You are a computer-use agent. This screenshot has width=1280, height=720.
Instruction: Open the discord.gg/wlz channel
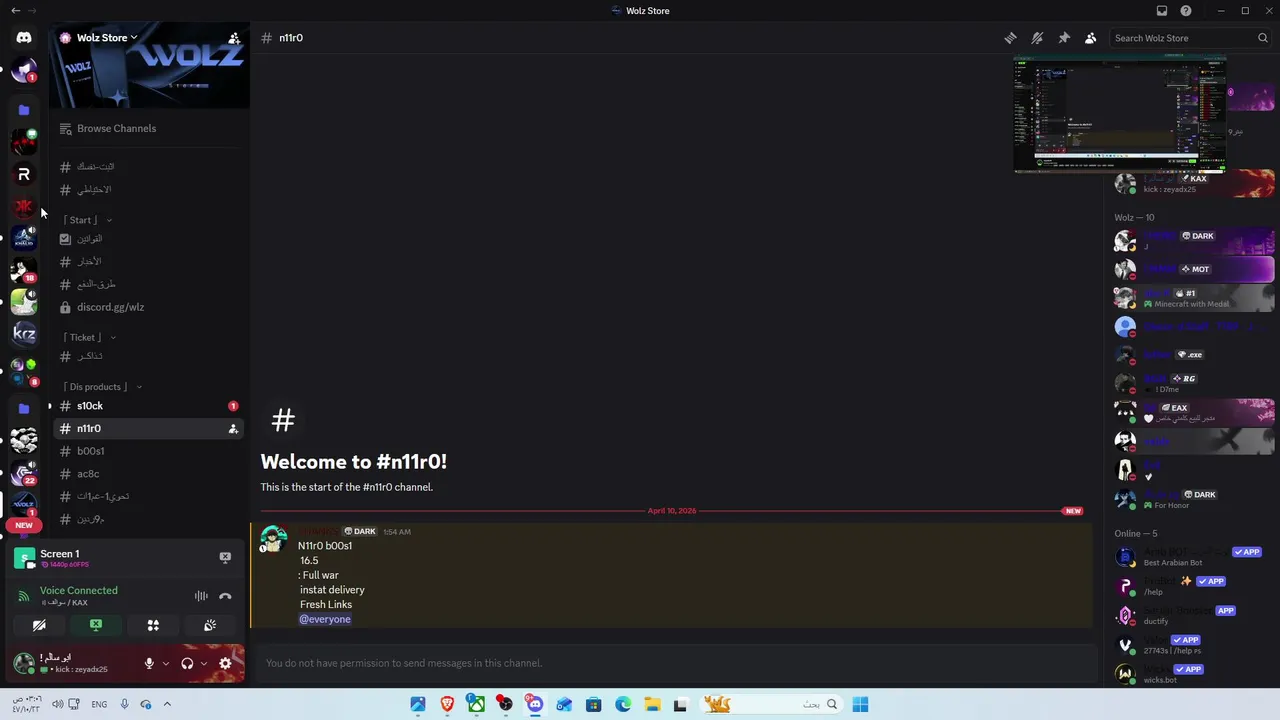(148, 307)
